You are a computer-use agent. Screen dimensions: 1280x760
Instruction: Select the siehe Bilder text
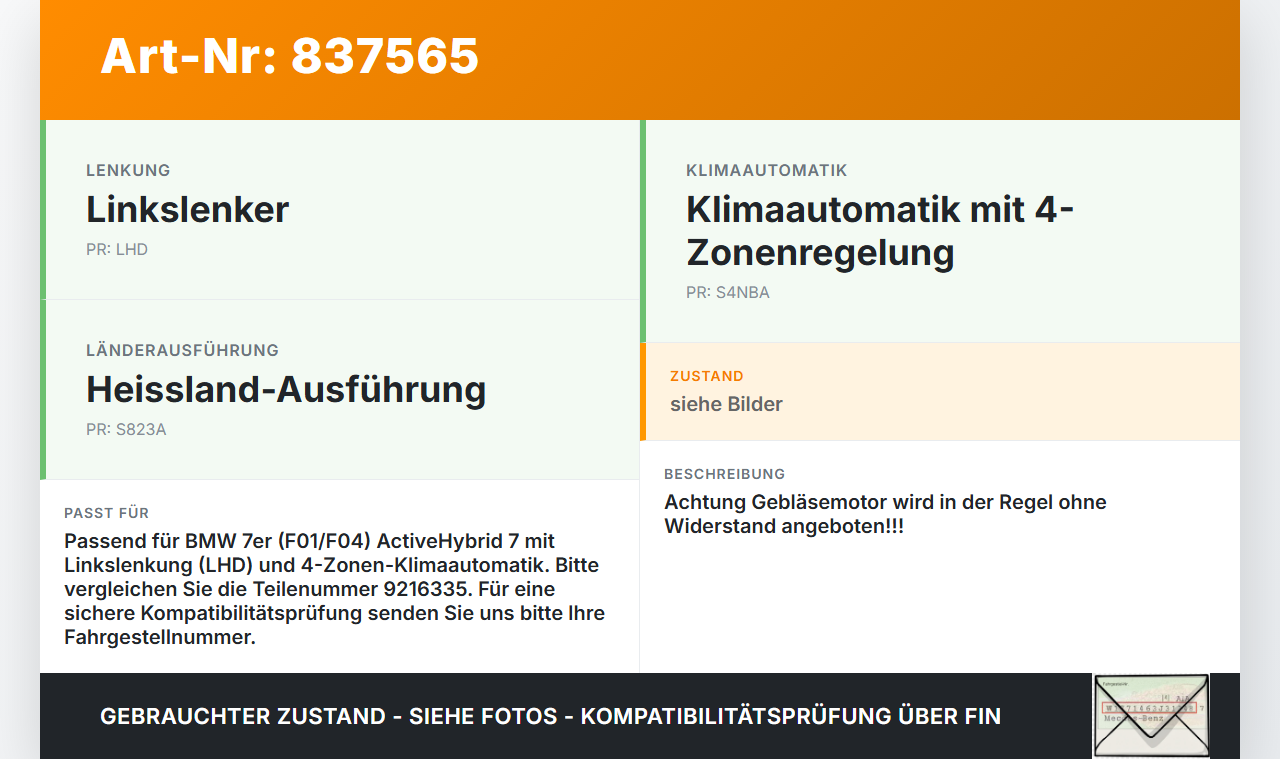pos(726,404)
